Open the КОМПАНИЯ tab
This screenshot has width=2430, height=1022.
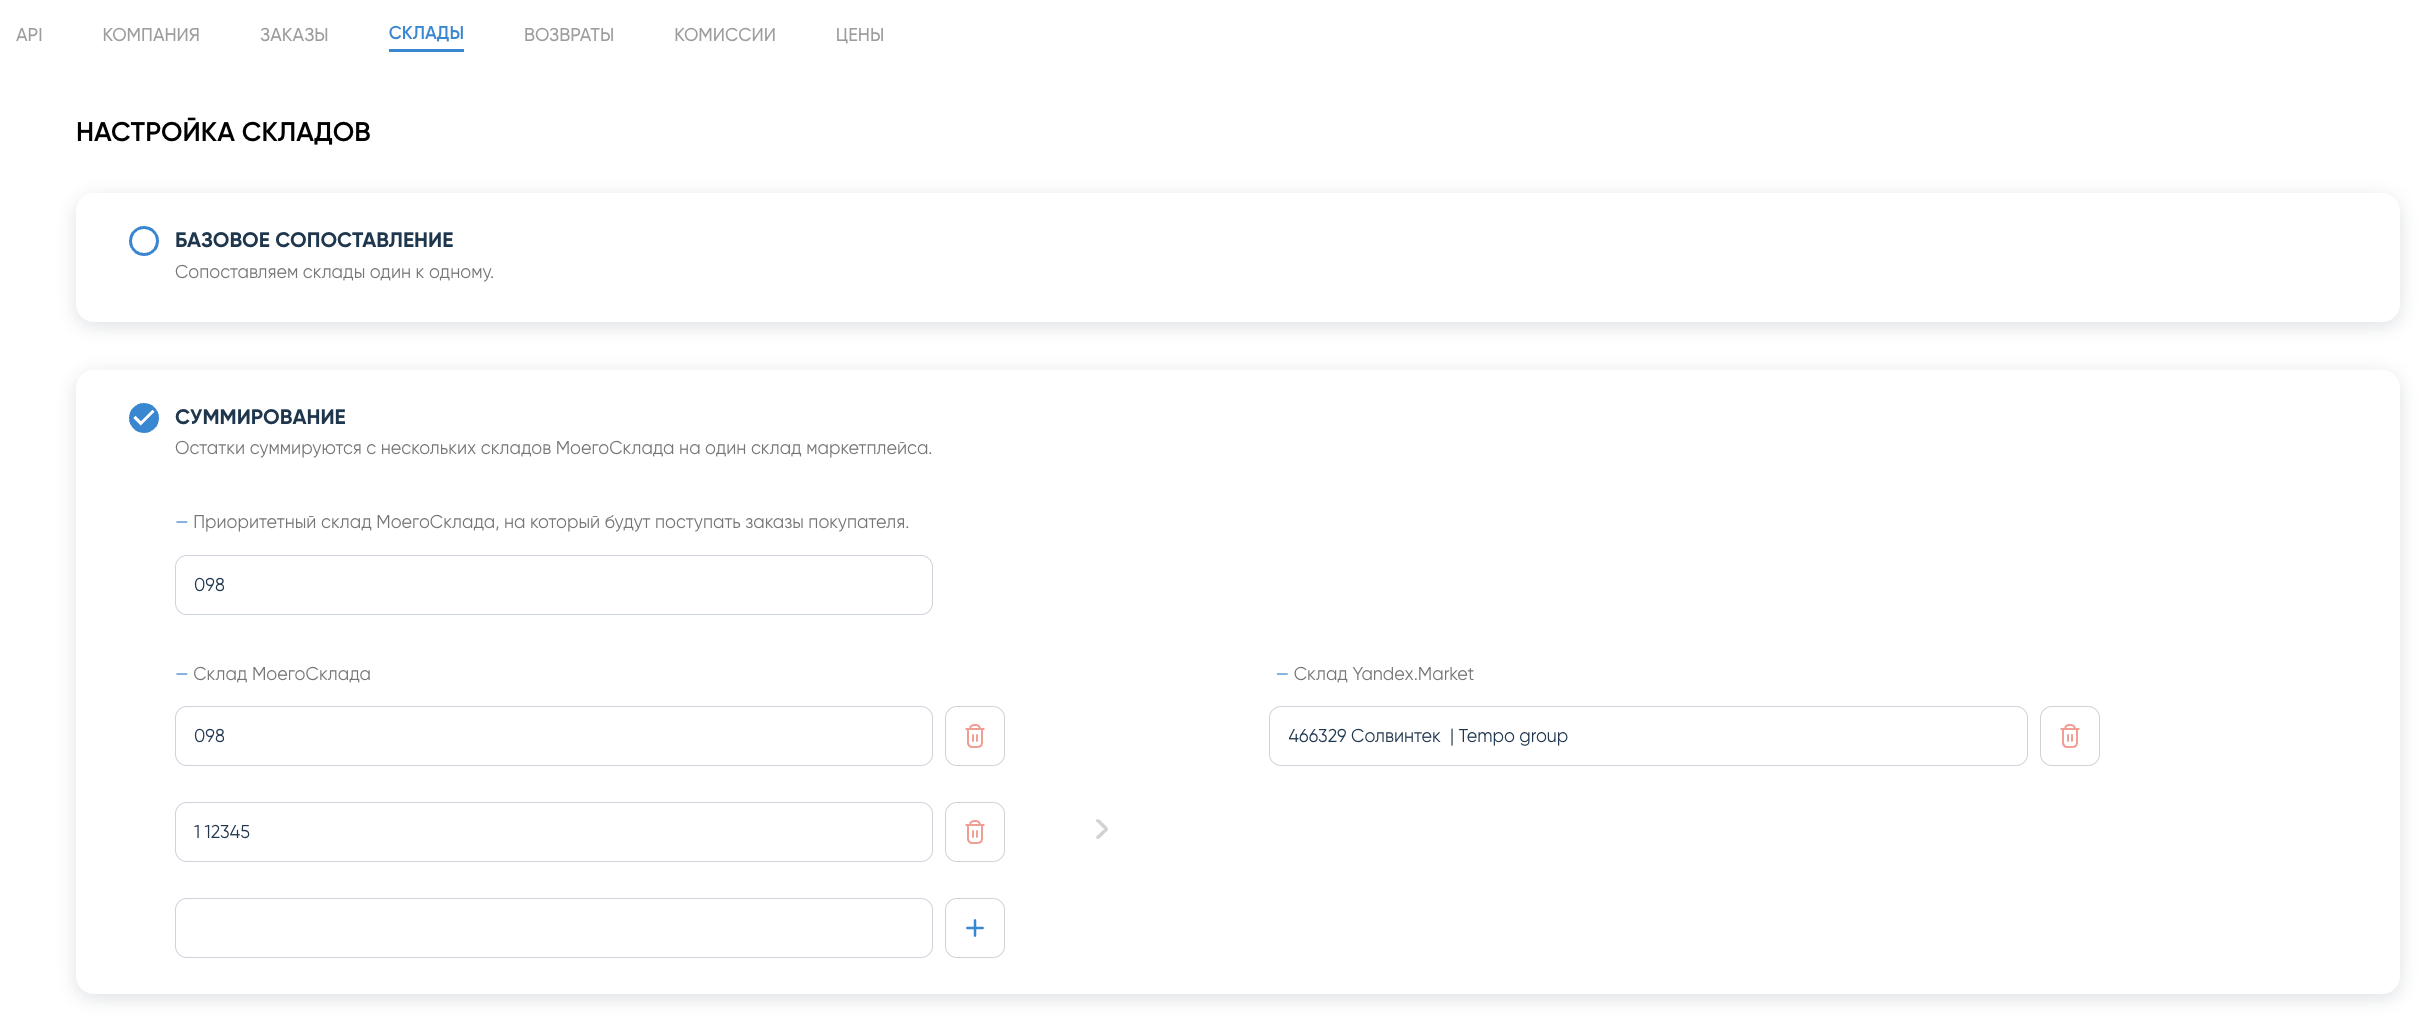pyautogui.click(x=151, y=35)
